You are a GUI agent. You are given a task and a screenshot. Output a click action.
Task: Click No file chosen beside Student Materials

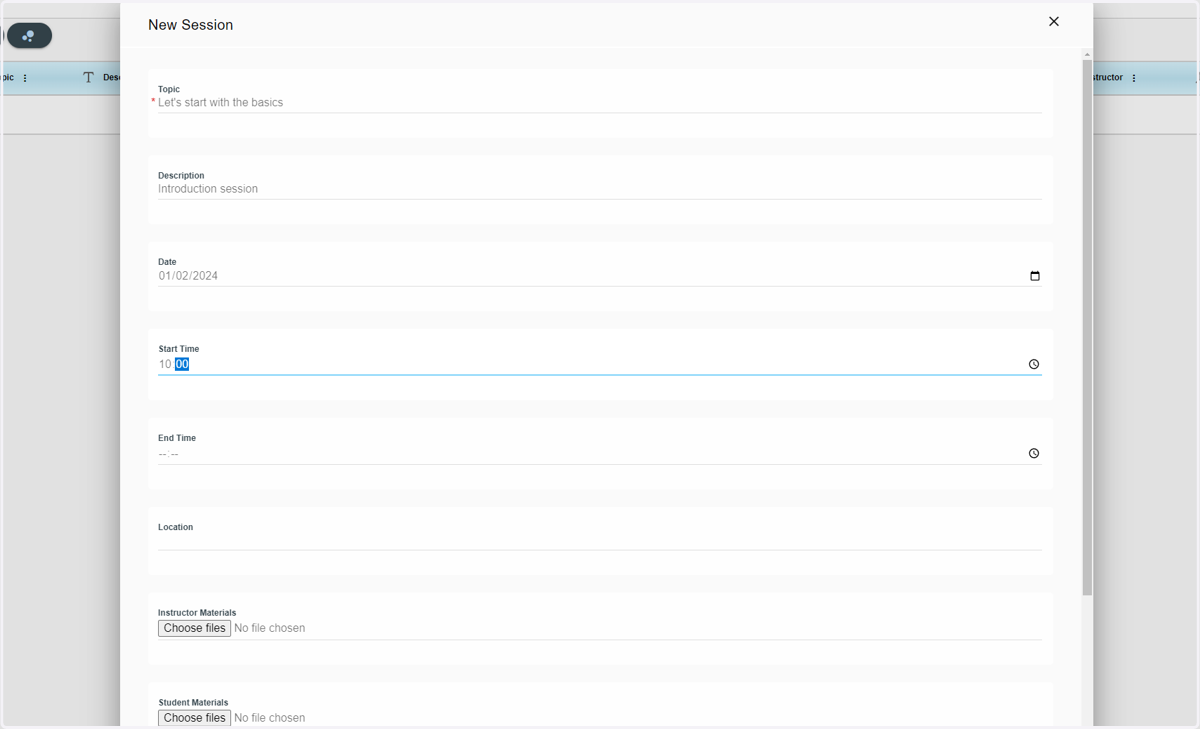coord(270,718)
